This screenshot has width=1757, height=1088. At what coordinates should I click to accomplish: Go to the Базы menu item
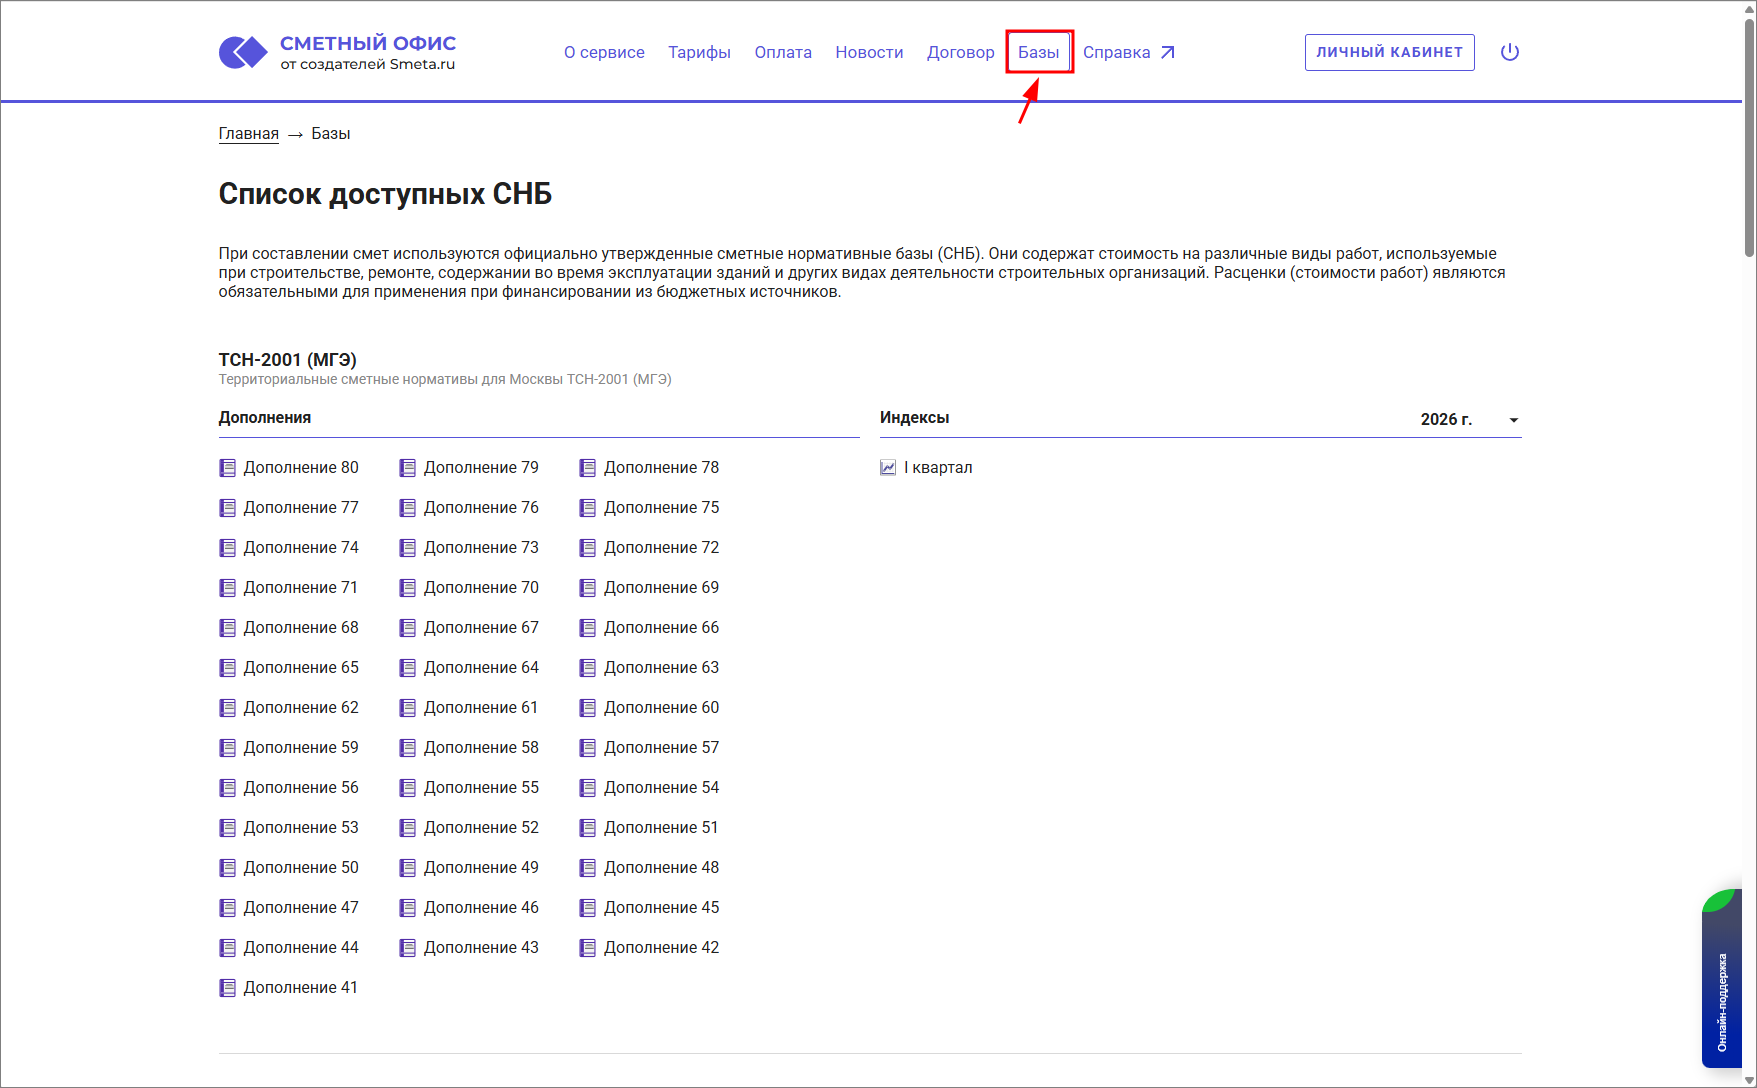pyautogui.click(x=1038, y=52)
